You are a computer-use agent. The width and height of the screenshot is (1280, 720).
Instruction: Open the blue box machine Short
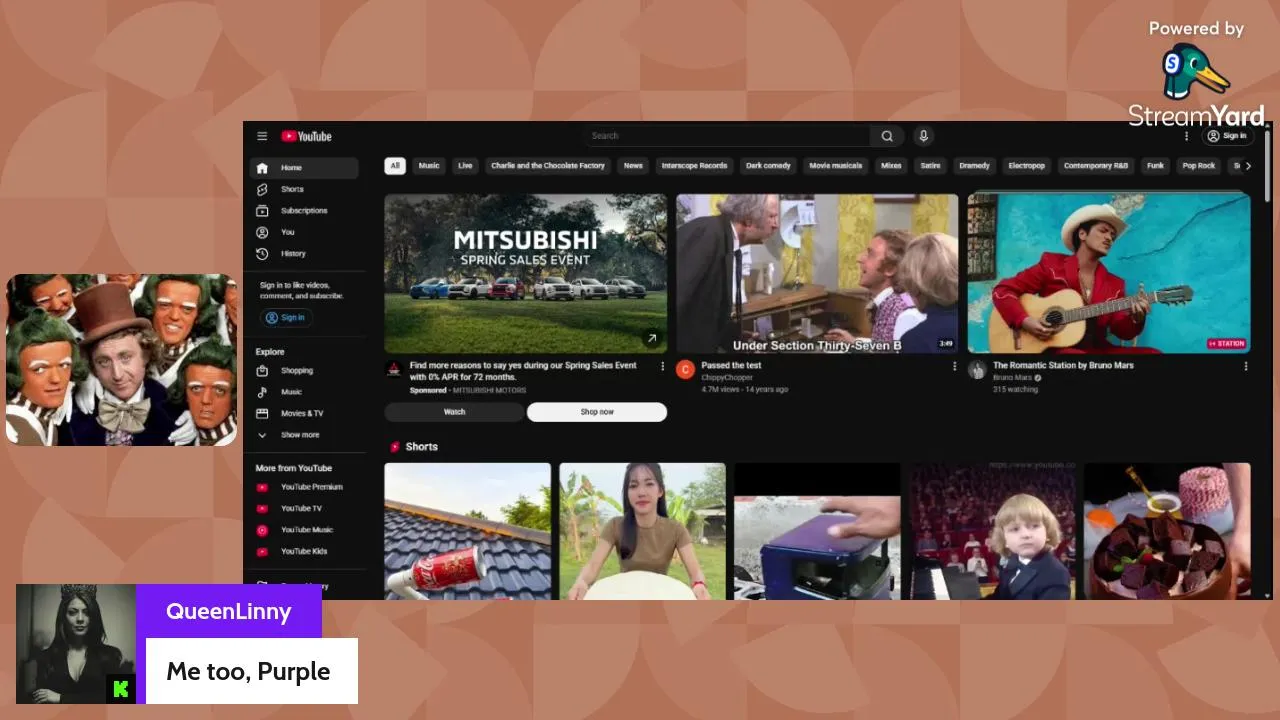818,531
